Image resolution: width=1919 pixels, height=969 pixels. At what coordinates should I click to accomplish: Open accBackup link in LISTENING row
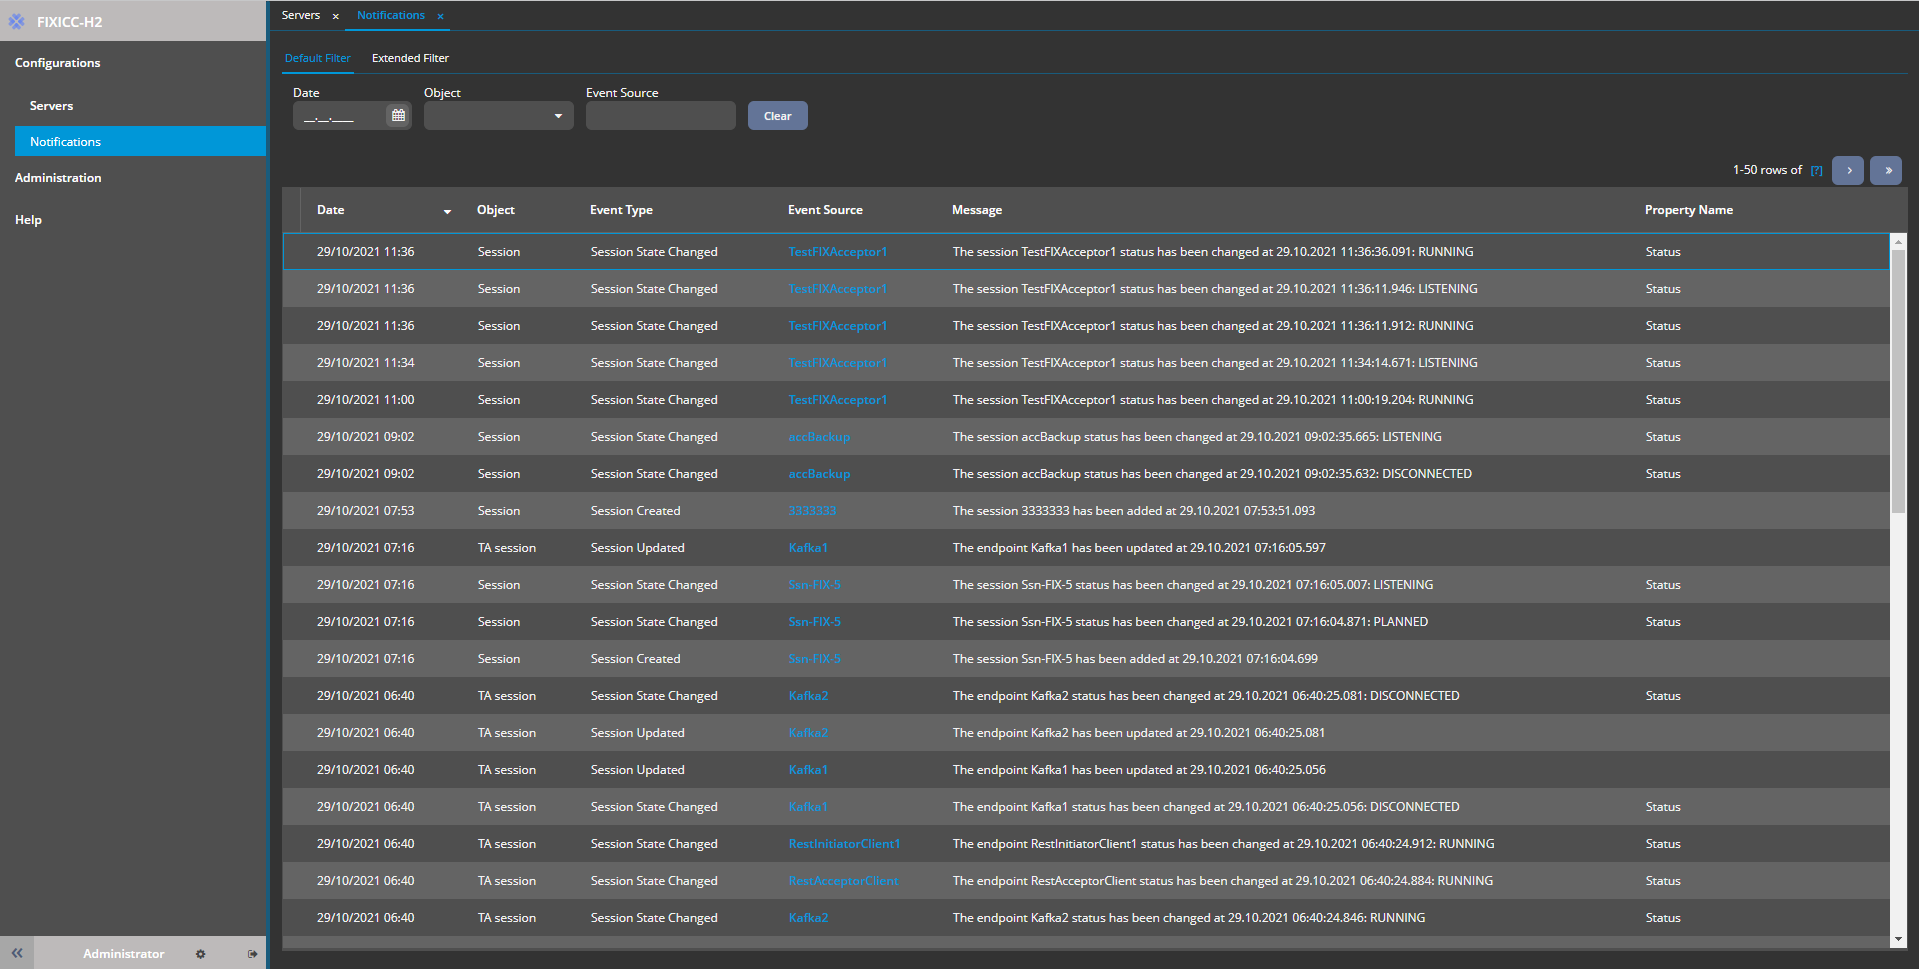(x=819, y=437)
